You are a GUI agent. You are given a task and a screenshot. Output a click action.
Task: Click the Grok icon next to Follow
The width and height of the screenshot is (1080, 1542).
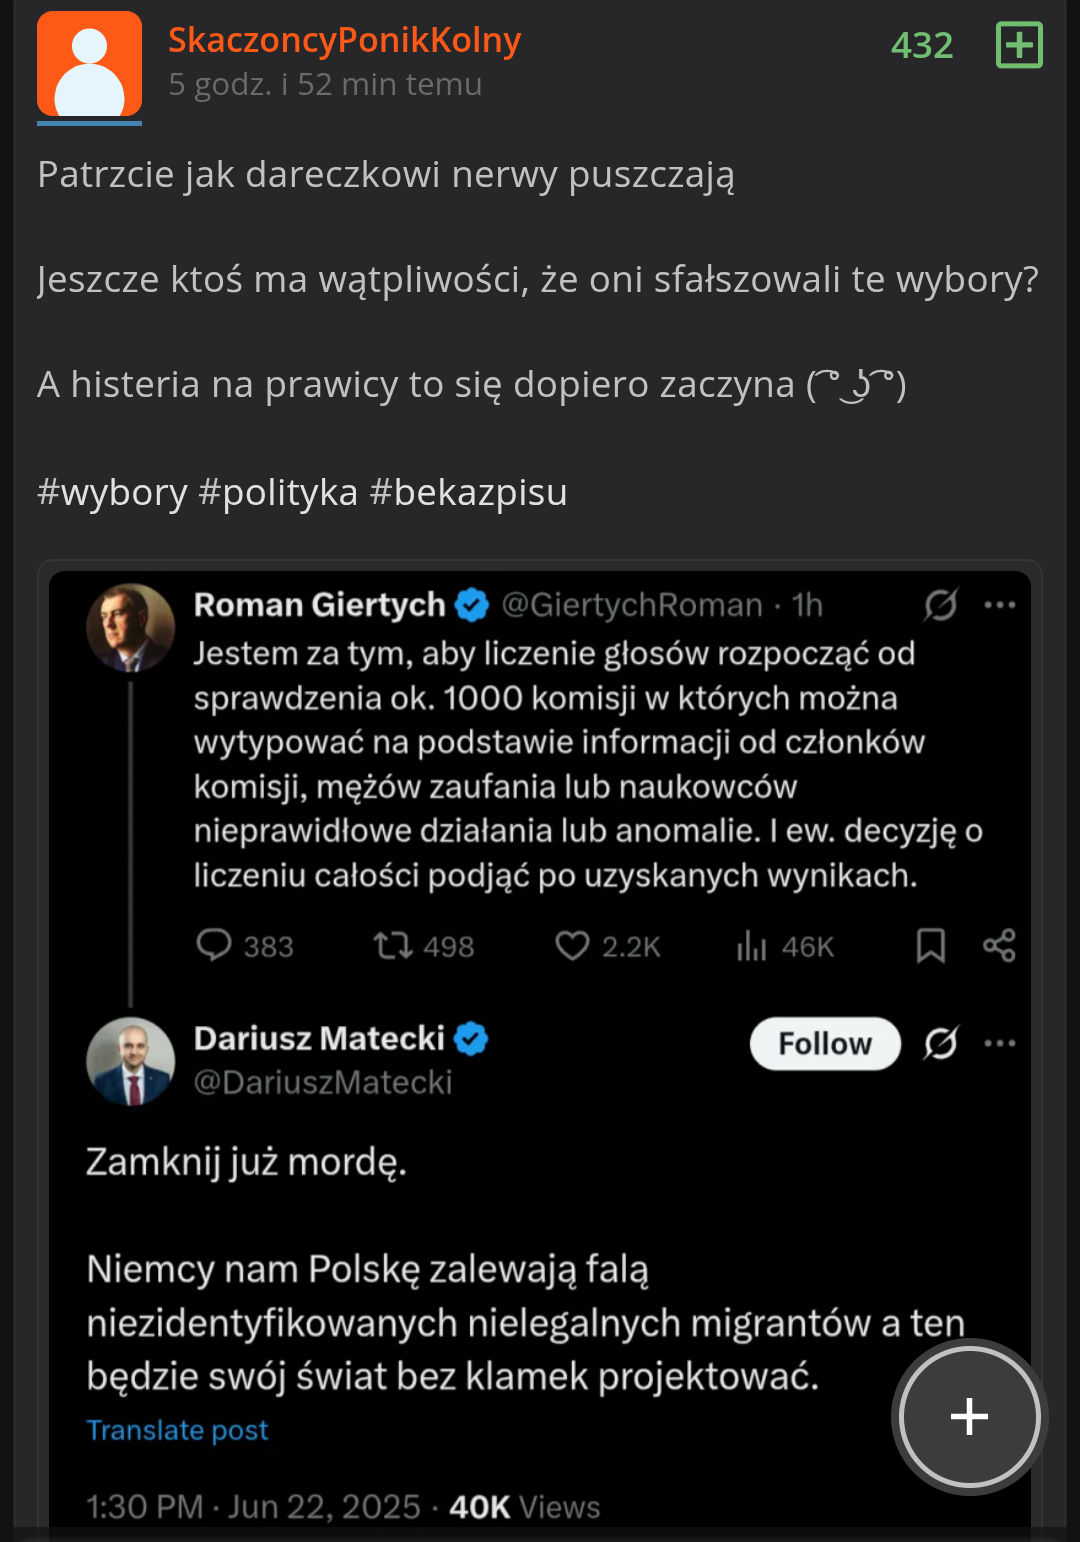click(941, 1043)
